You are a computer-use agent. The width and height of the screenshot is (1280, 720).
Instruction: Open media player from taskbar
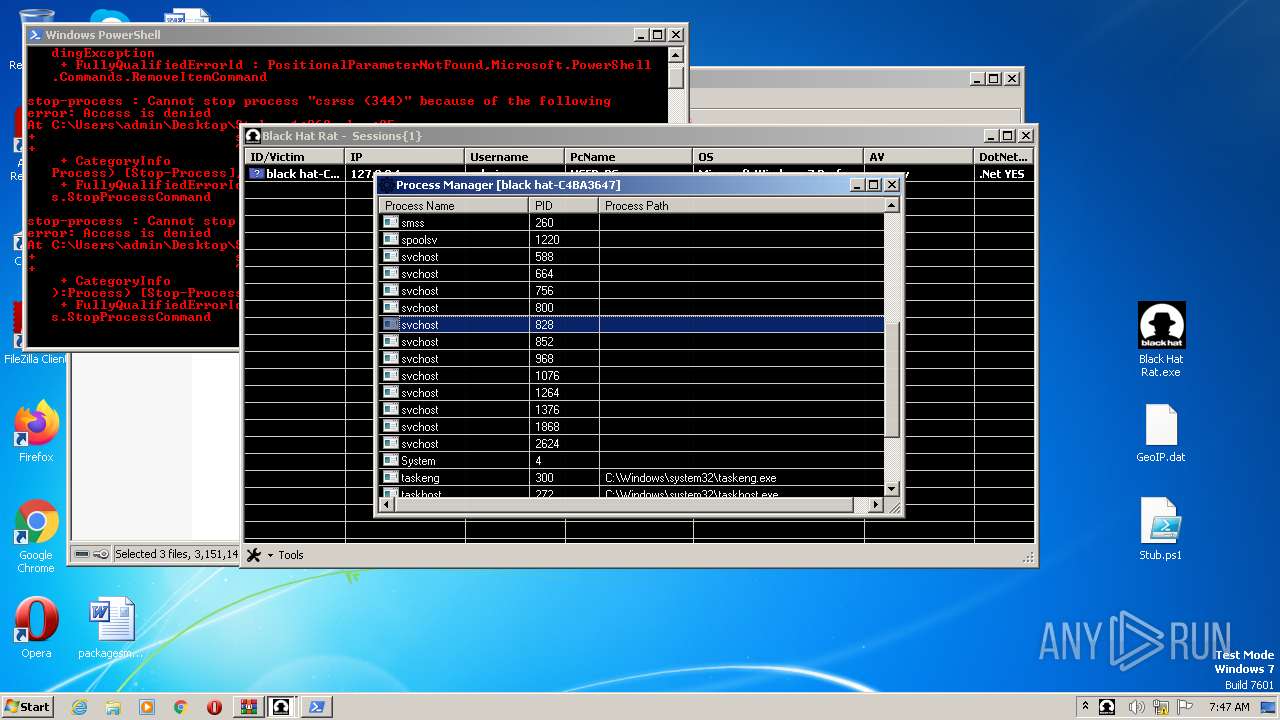(147, 707)
